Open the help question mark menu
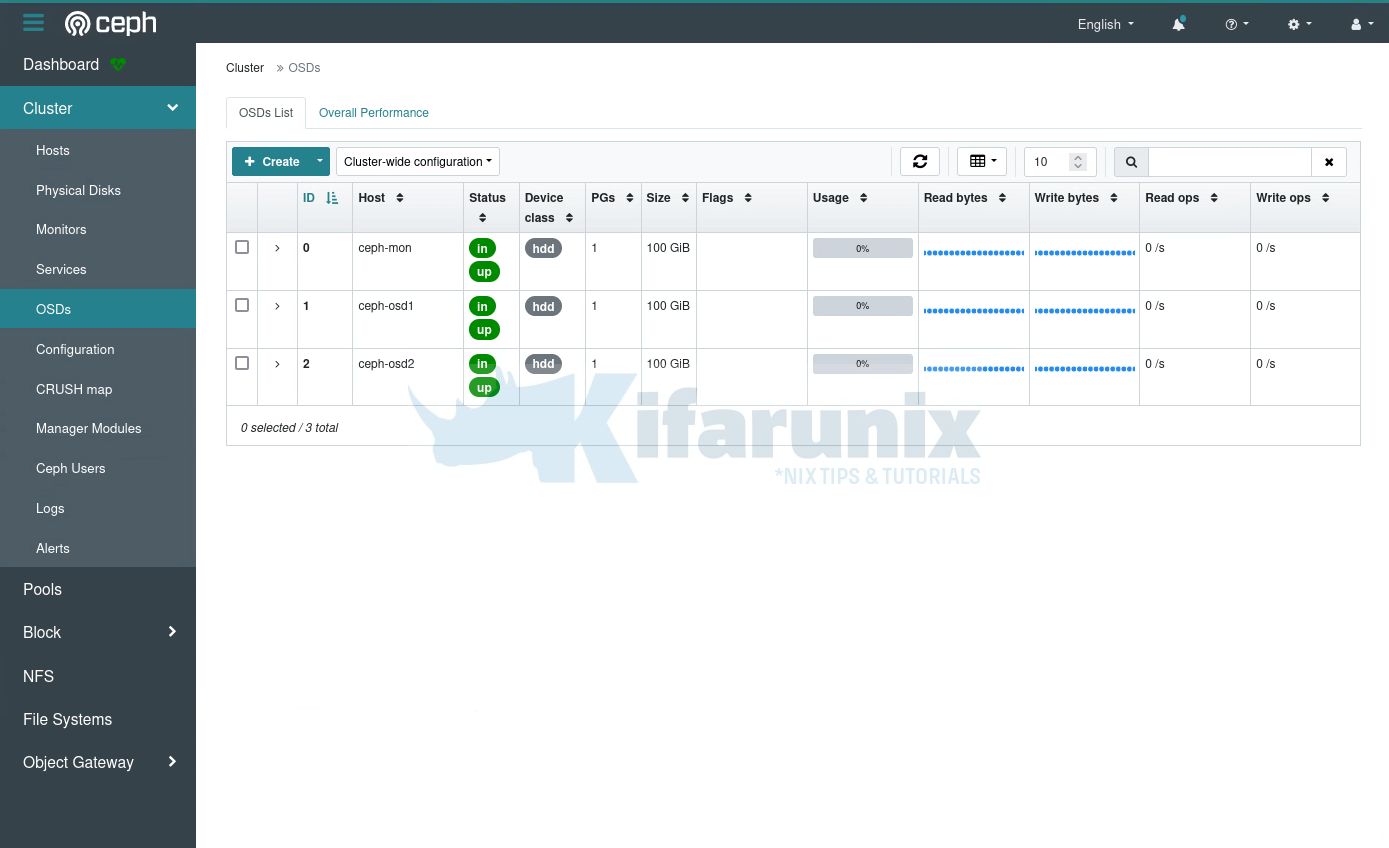 coord(1236,24)
